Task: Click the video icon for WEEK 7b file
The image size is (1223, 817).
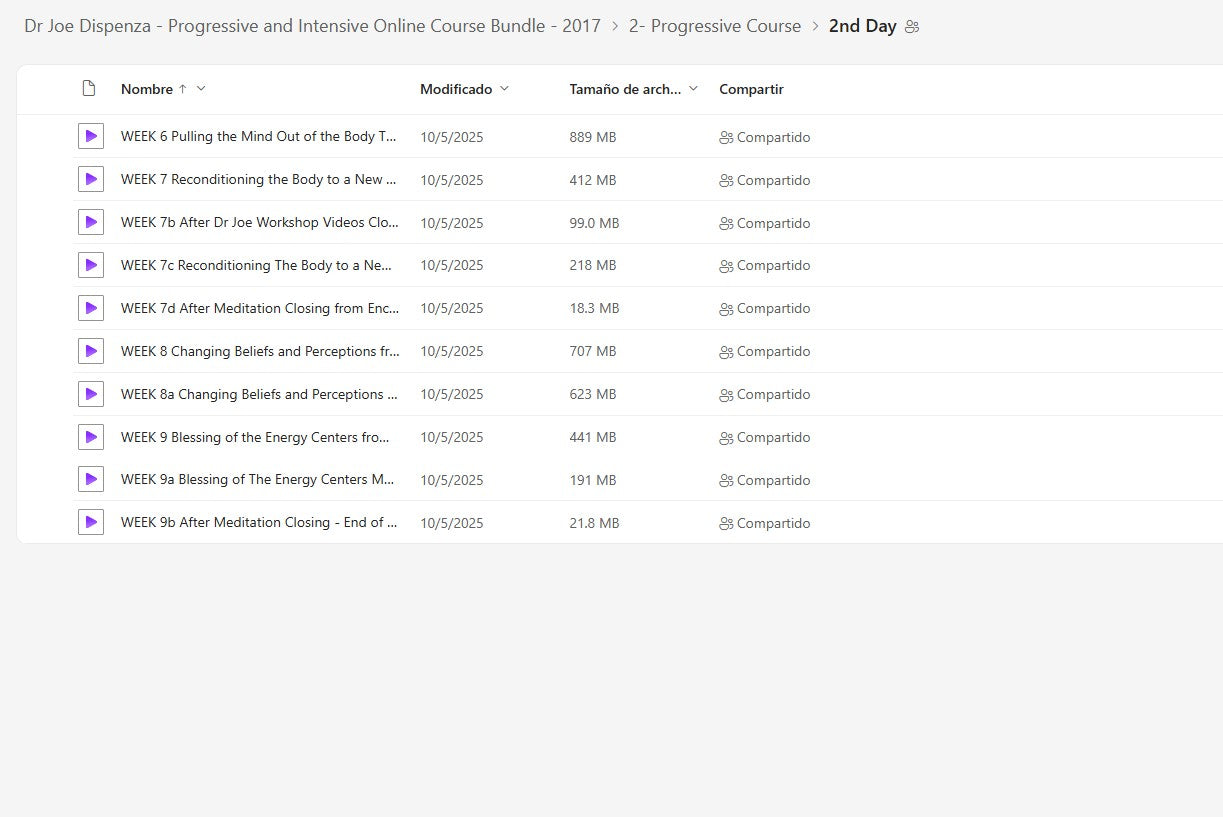Action: [91, 223]
